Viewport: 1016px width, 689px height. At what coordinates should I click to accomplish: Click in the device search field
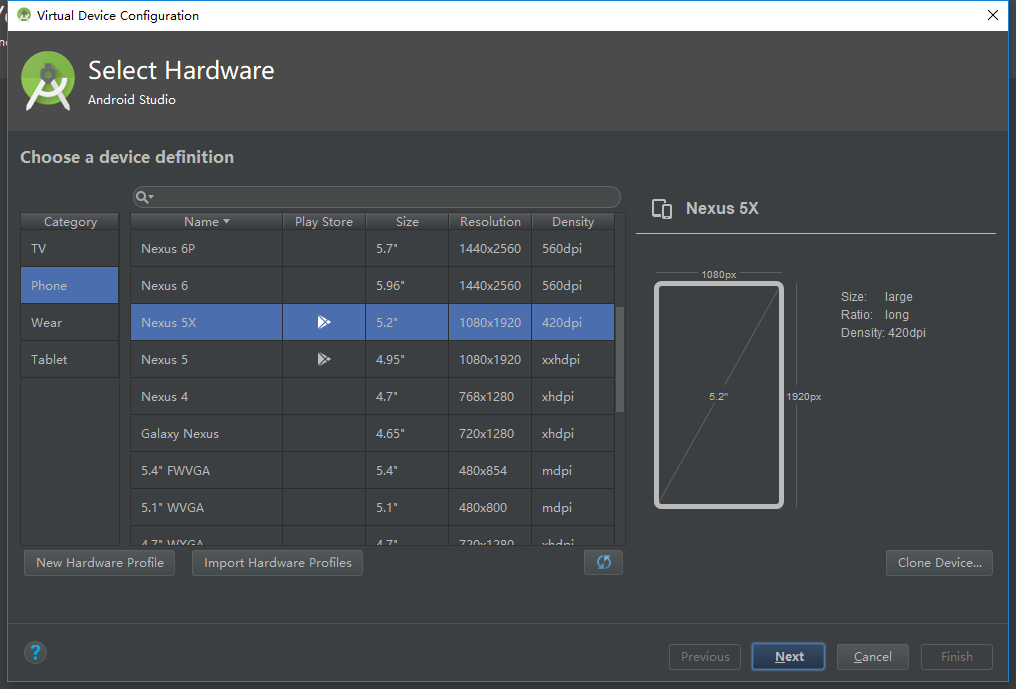[376, 197]
